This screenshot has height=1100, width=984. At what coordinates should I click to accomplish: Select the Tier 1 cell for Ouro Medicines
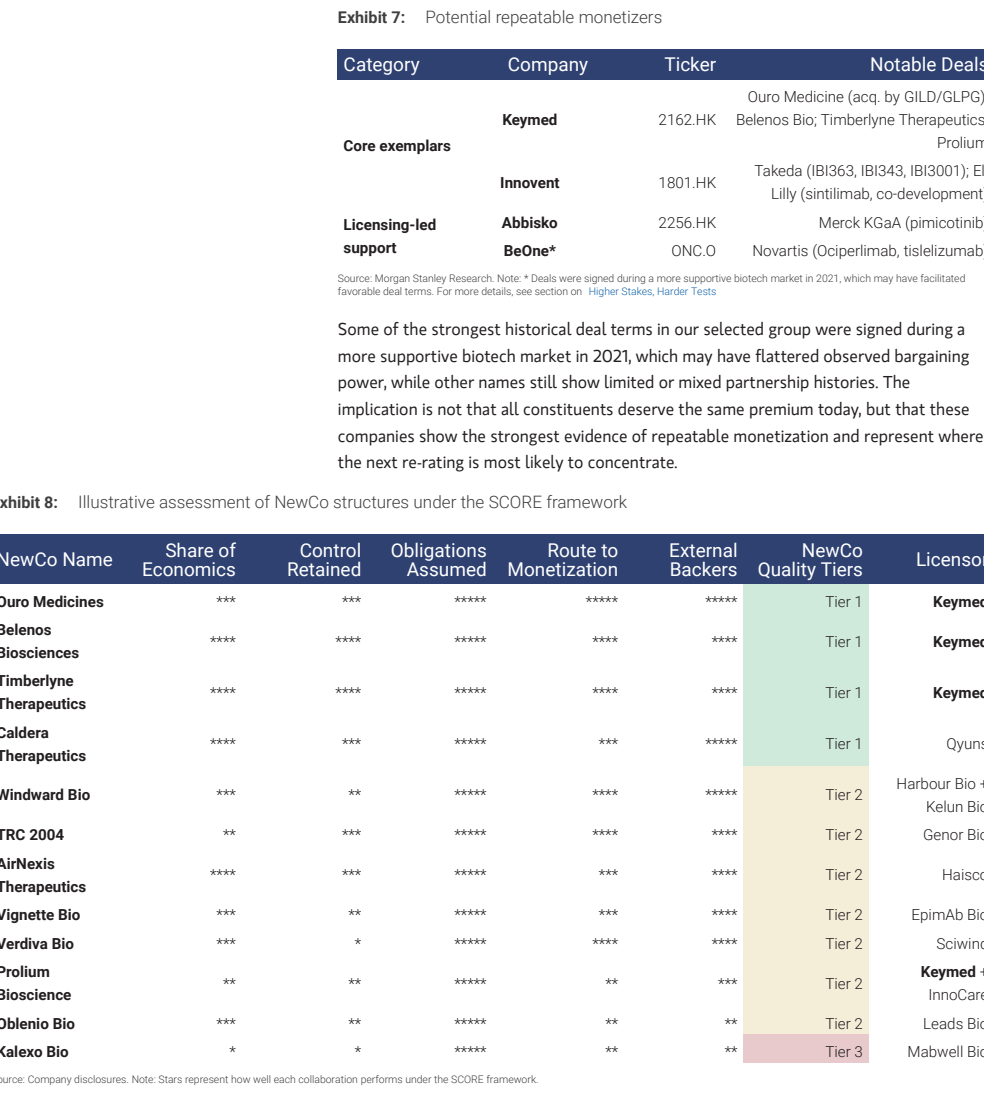pos(806,602)
